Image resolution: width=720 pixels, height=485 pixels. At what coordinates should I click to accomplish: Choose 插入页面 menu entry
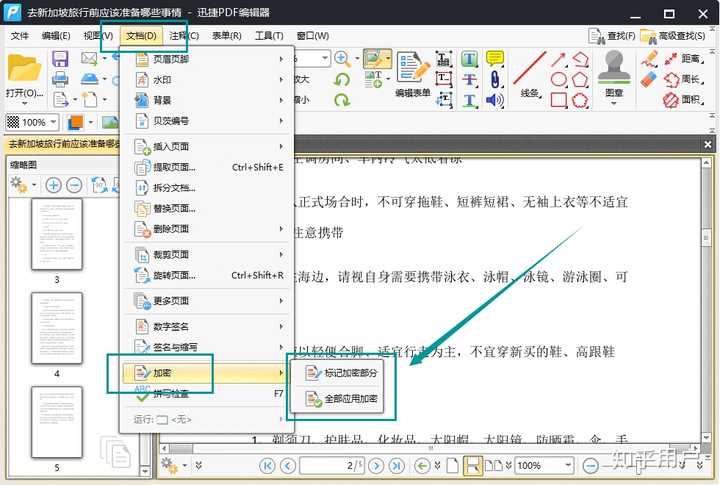207,147
